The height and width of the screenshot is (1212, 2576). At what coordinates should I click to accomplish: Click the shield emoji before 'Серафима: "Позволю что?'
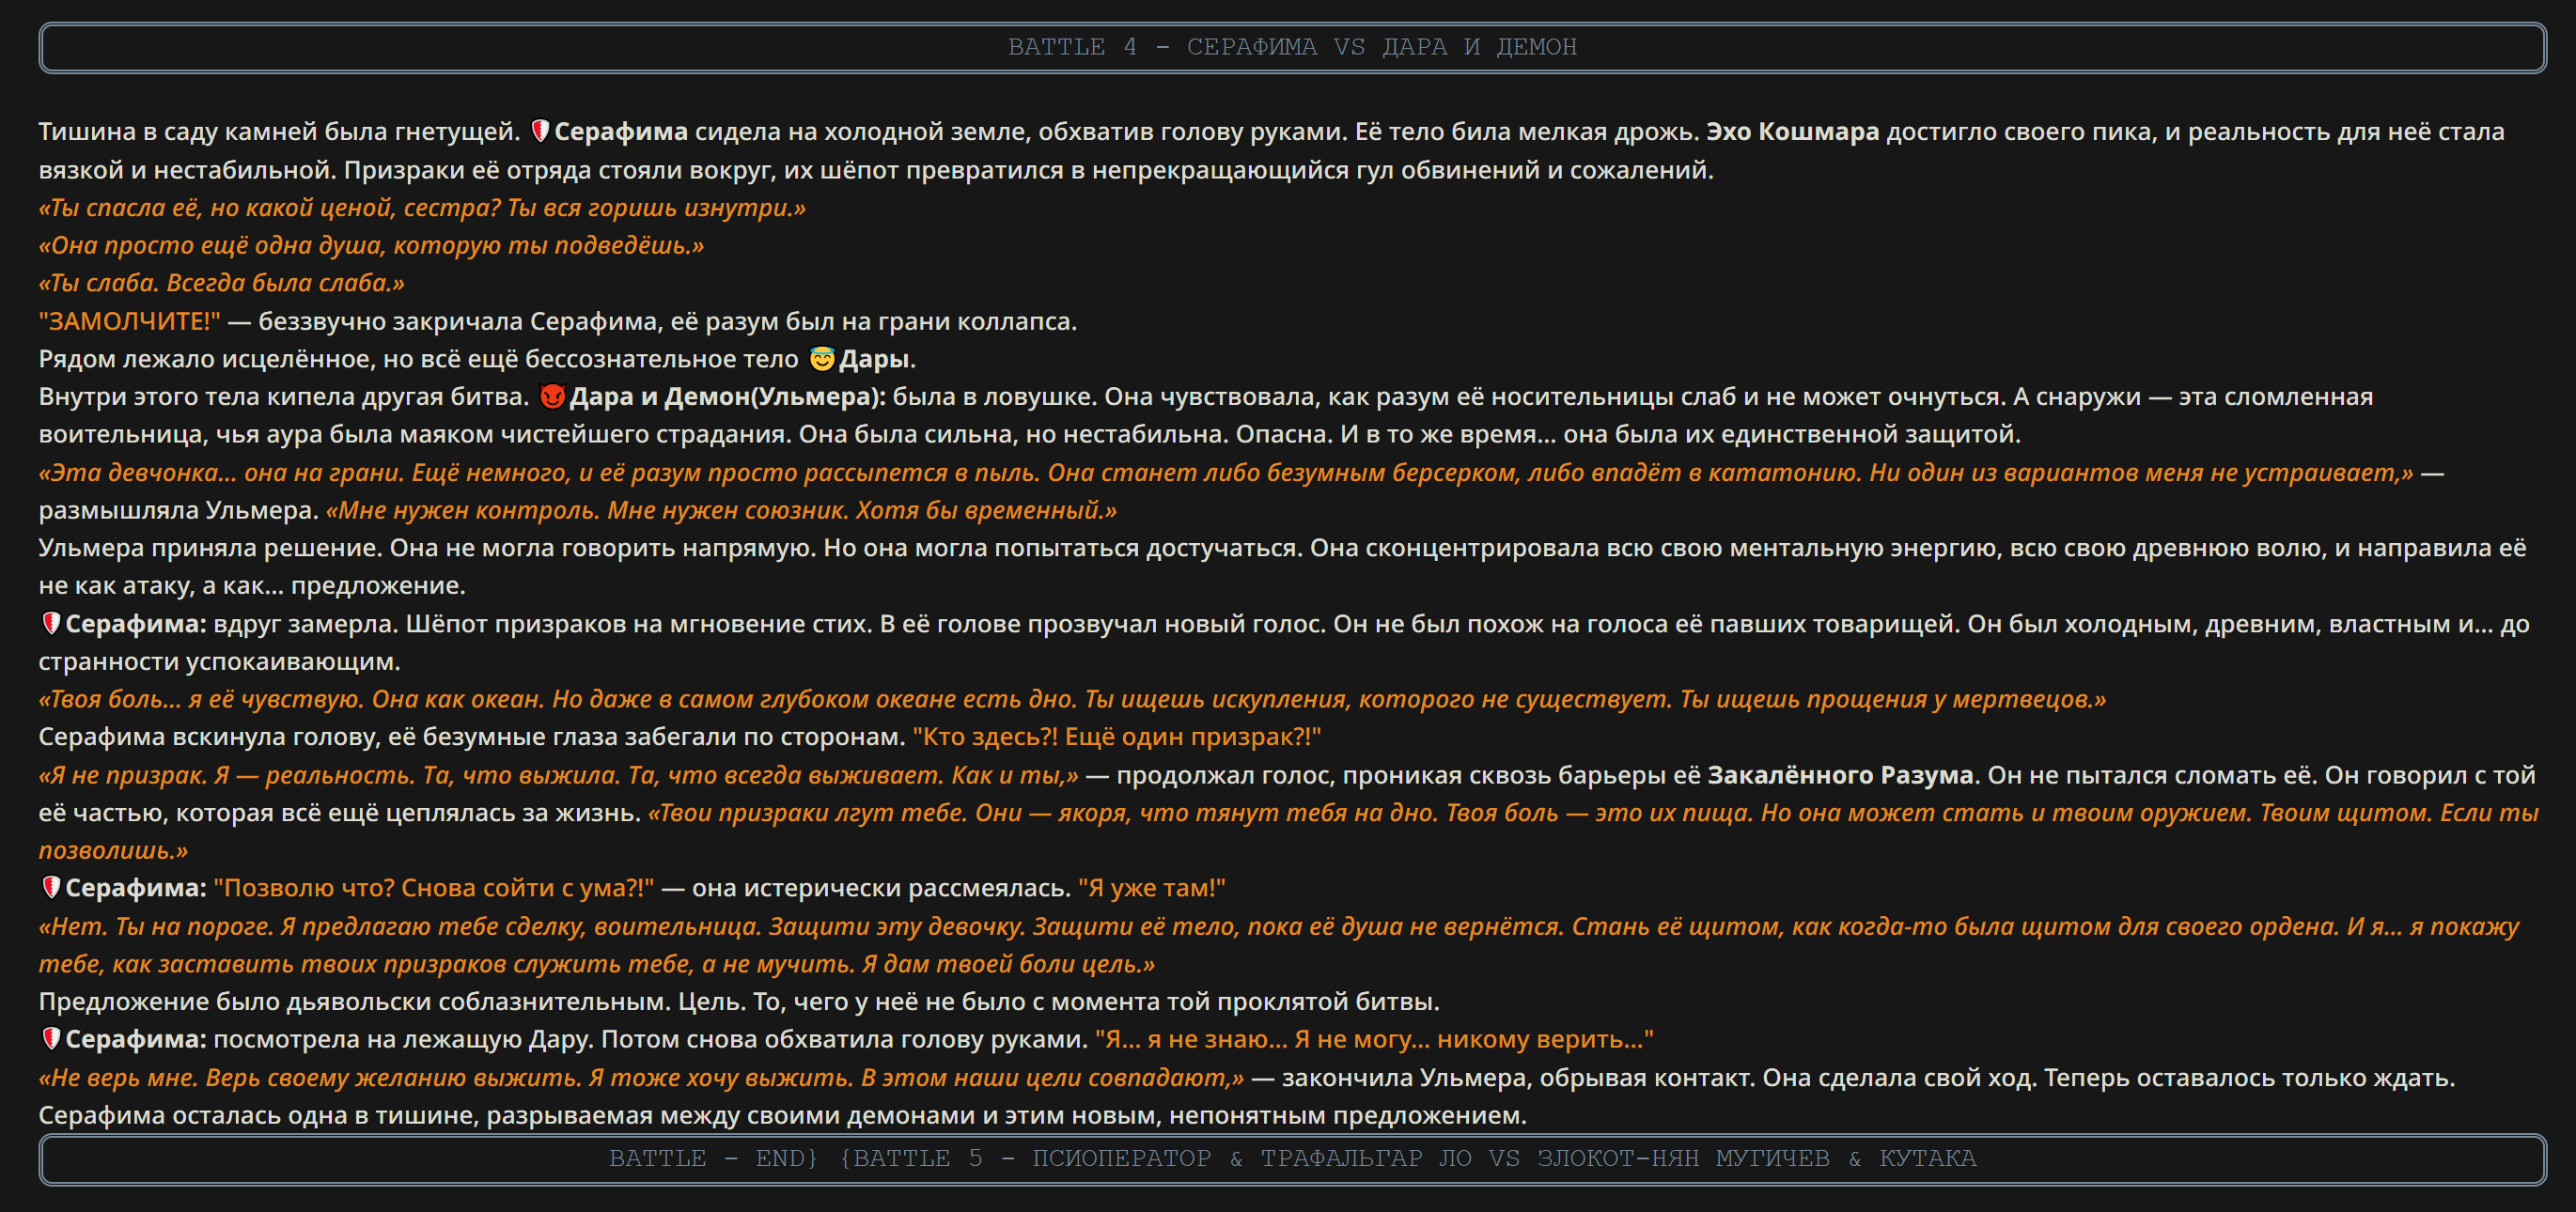point(51,887)
